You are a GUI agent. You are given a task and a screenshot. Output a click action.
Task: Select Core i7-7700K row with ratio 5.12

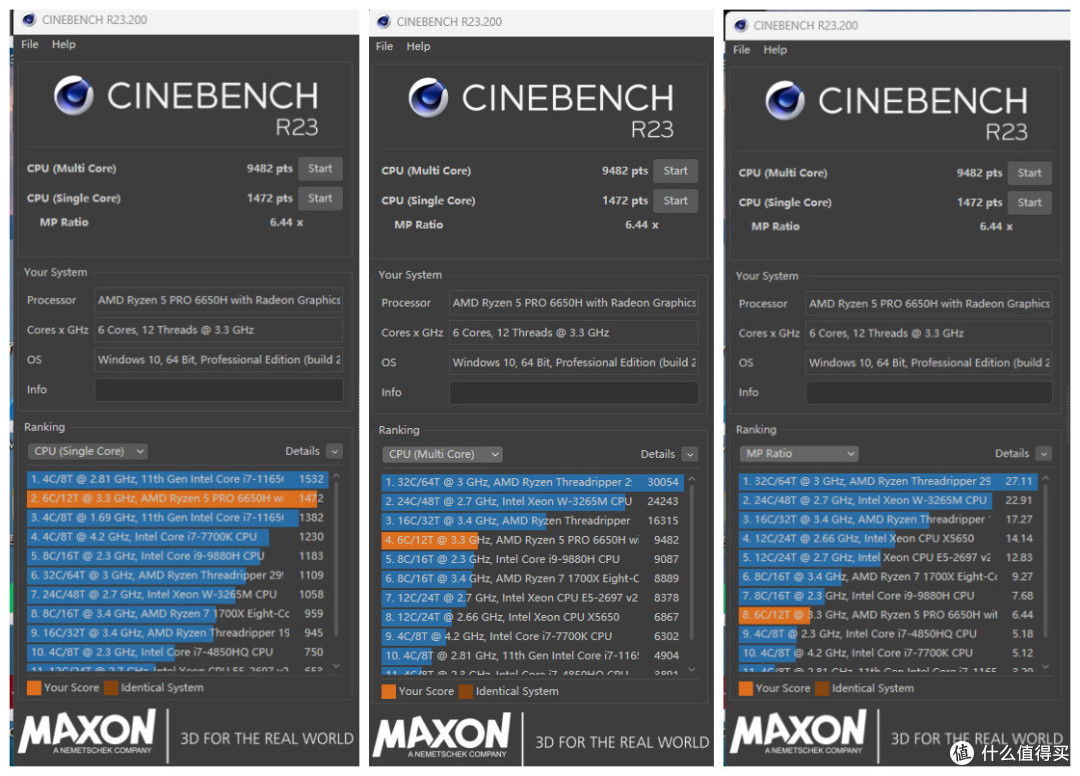click(x=889, y=653)
